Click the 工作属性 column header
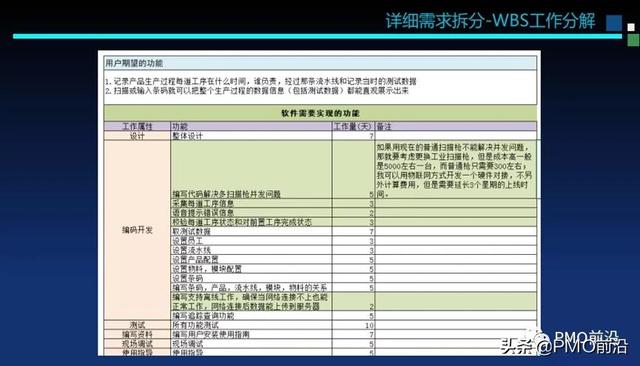 [137, 126]
